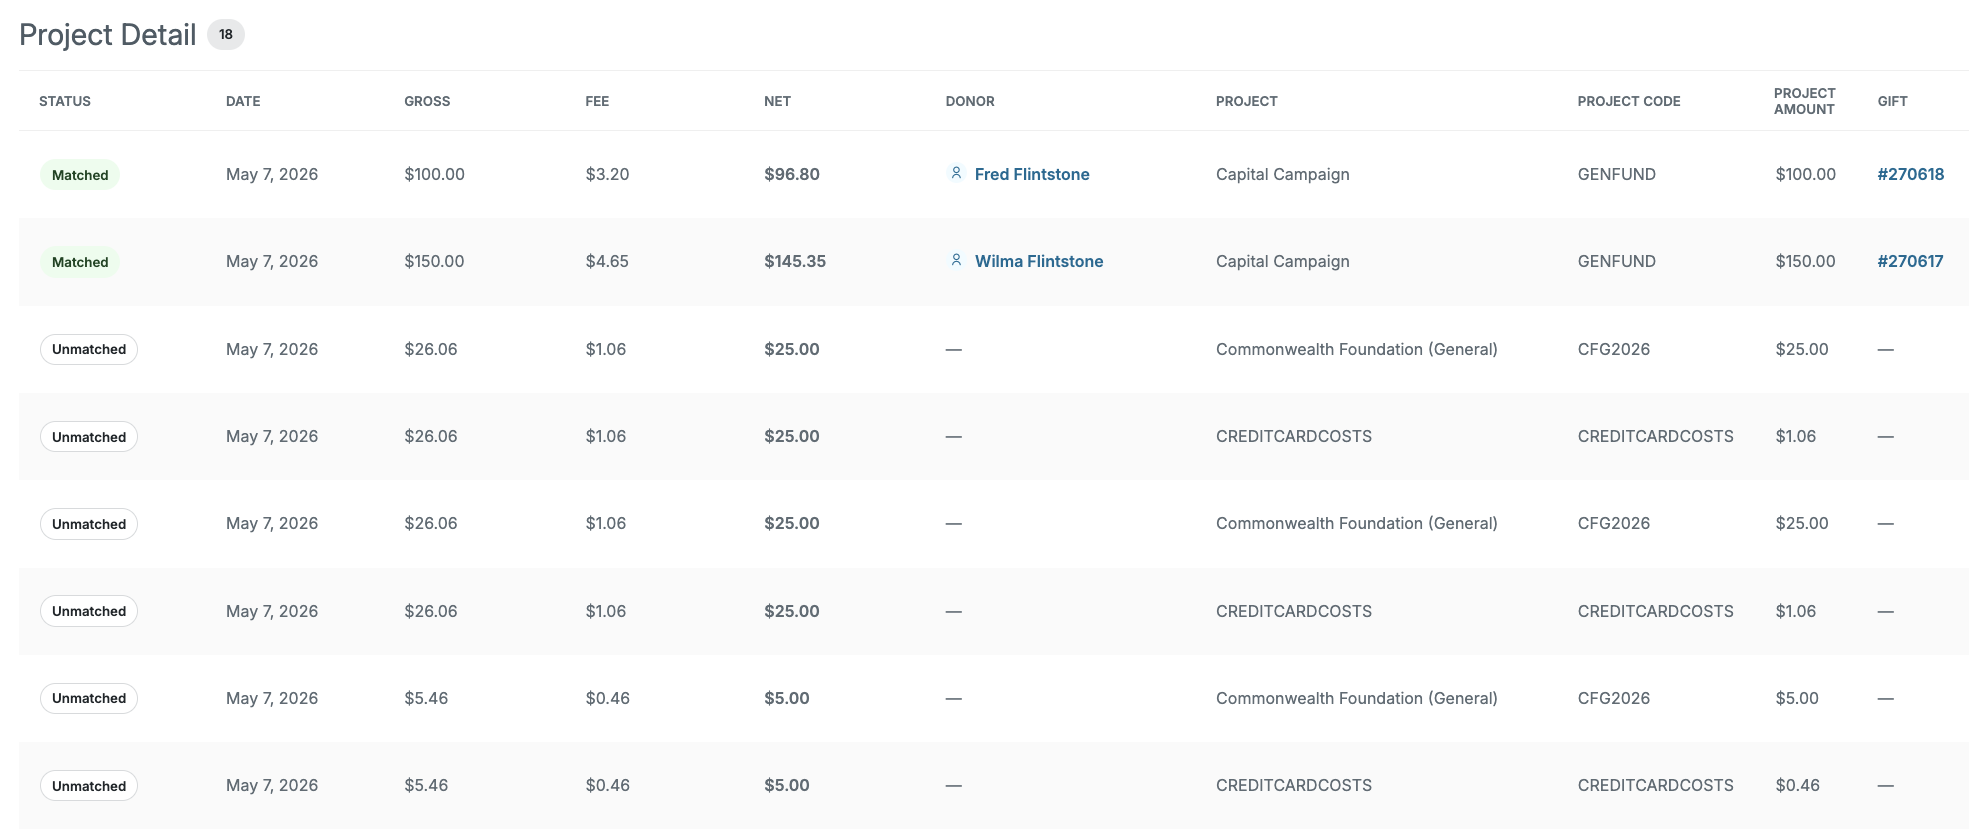Open donor Wilma Flintstone
Screen dimensions: 1988x832
pyautogui.click(x=1039, y=261)
